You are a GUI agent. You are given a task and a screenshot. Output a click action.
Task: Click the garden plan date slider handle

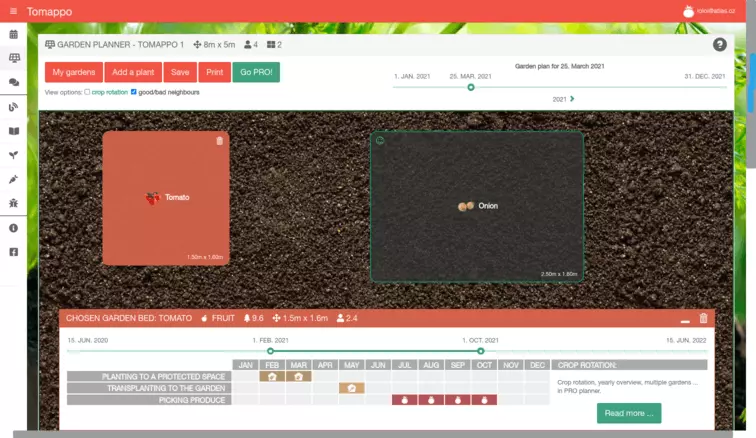[x=471, y=87]
